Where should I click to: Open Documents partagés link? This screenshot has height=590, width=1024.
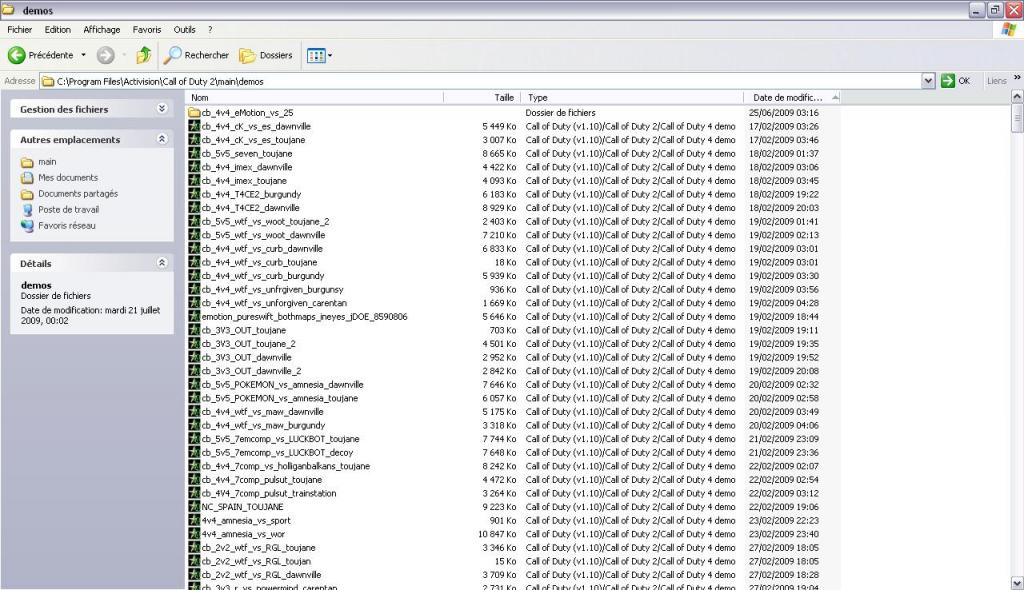(78, 193)
